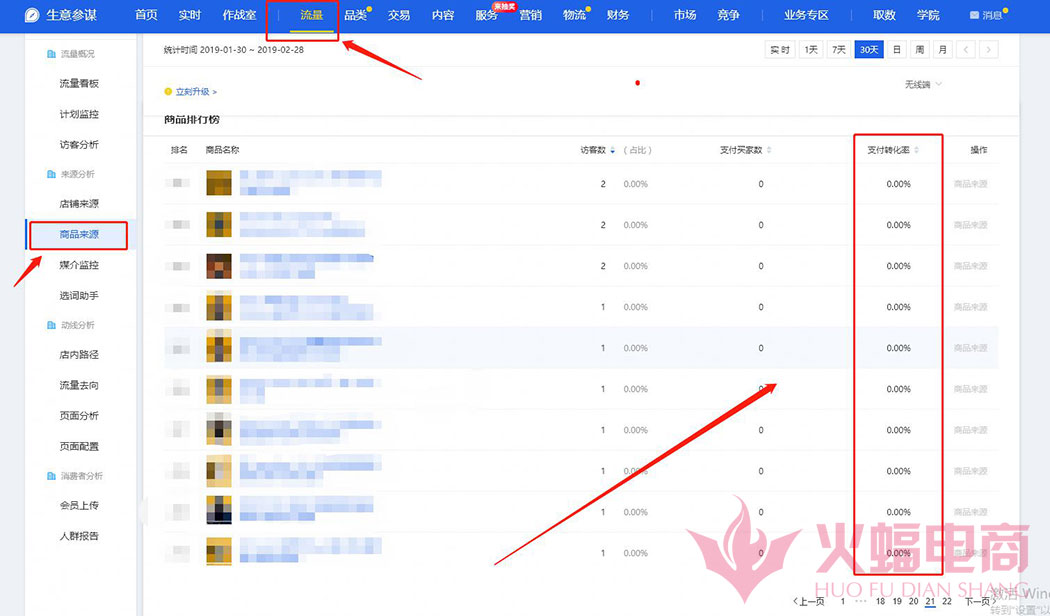Open 流量看板 in sidebar
The image size is (1050, 616).
79,84
